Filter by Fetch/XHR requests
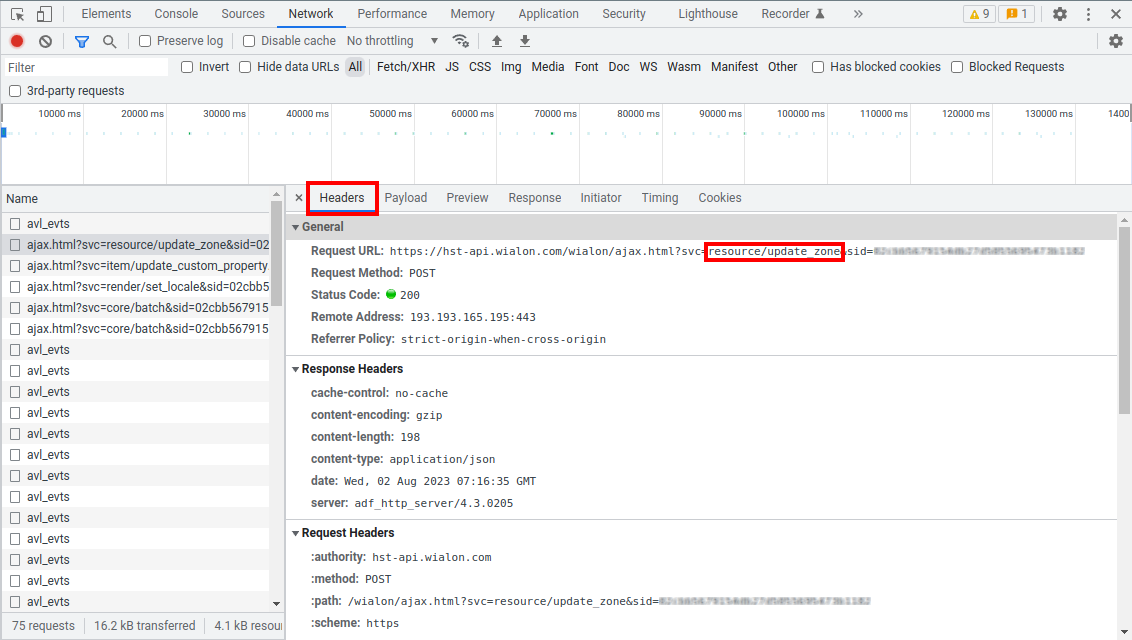1132x640 pixels. 406,67
